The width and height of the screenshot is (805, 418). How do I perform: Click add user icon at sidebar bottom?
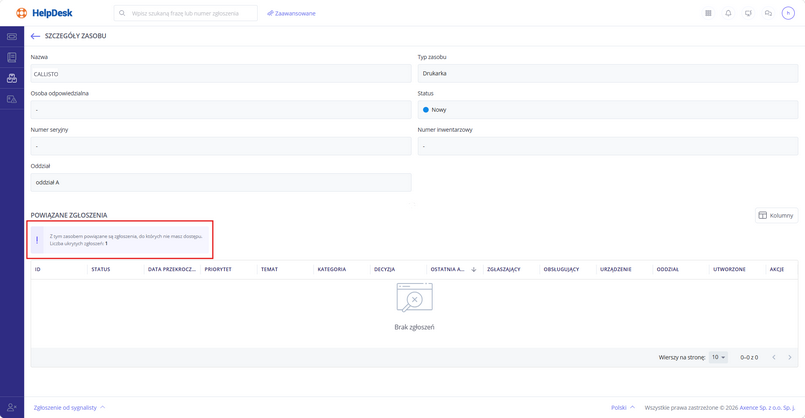[x=12, y=407]
